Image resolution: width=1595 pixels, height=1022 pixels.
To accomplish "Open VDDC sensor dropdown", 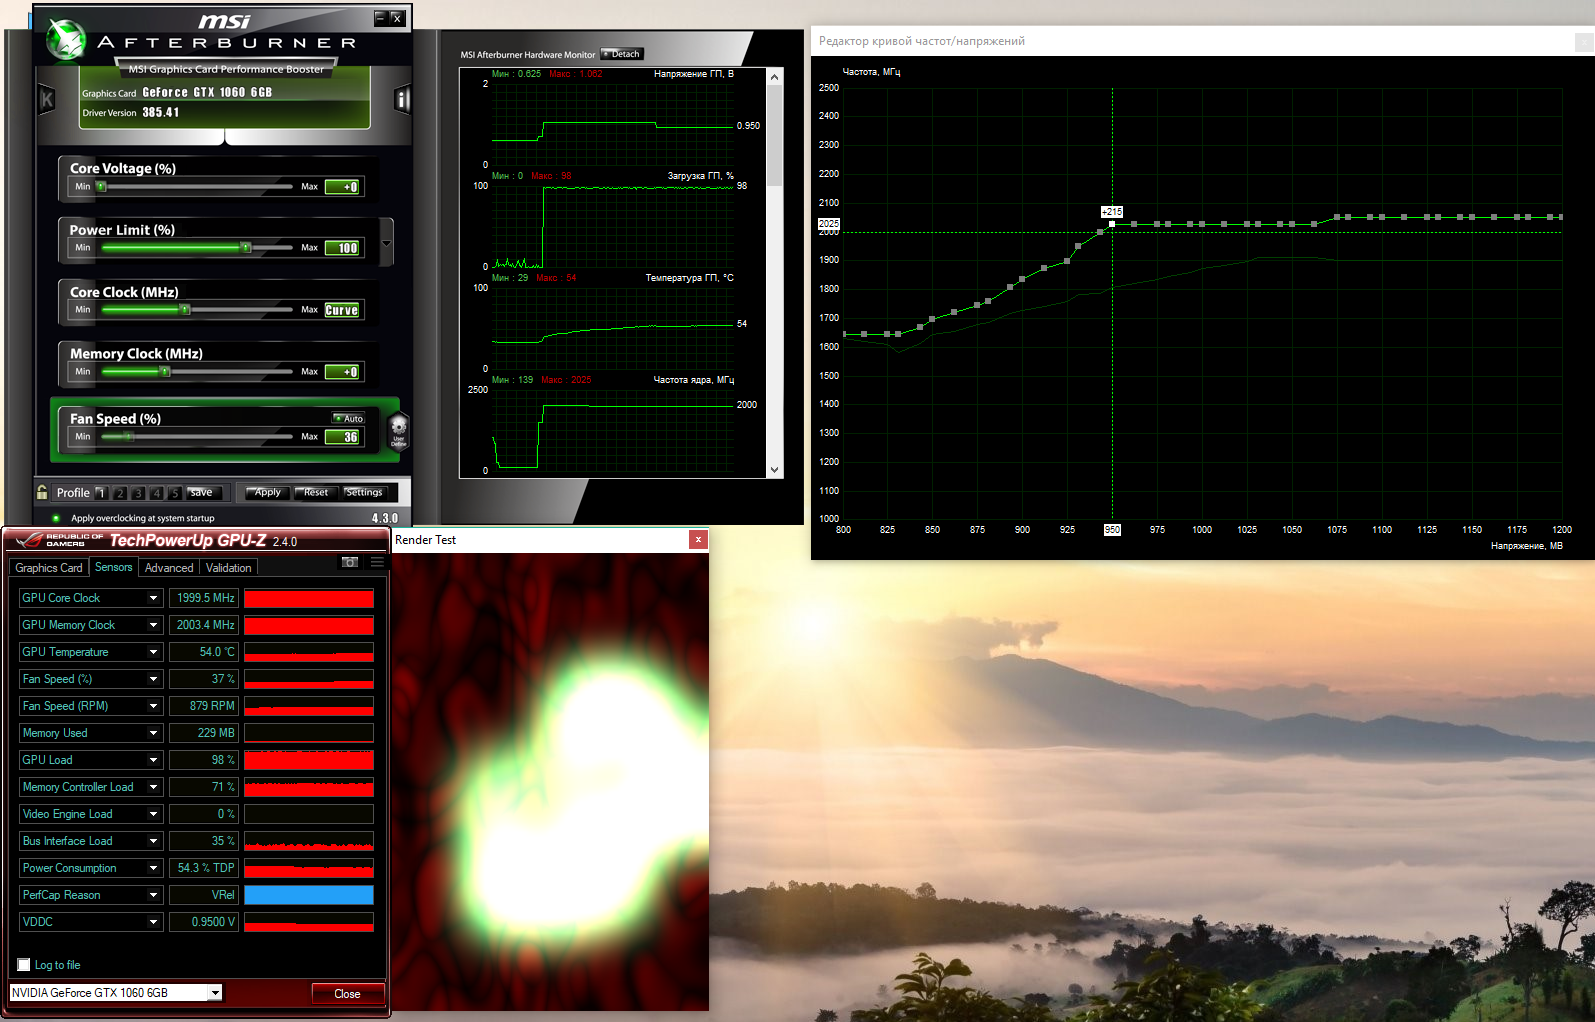I will (154, 922).
